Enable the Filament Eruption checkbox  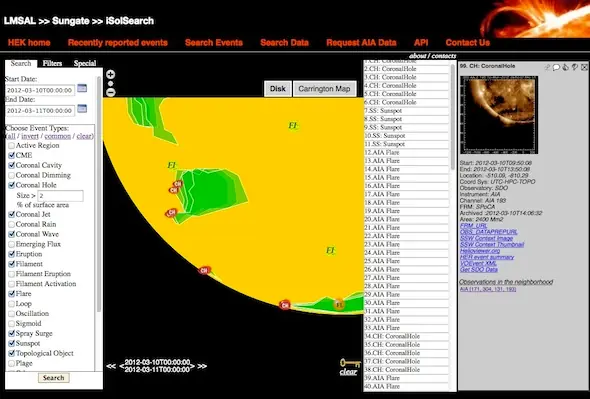(12, 274)
